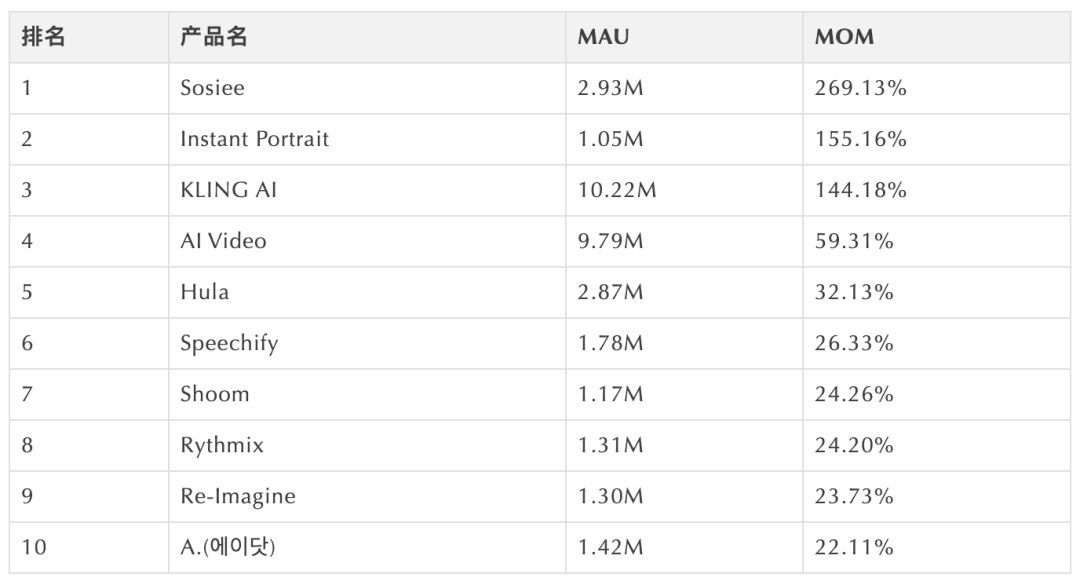
Task: Click the 排名 column header
Action: [x=43, y=37]
